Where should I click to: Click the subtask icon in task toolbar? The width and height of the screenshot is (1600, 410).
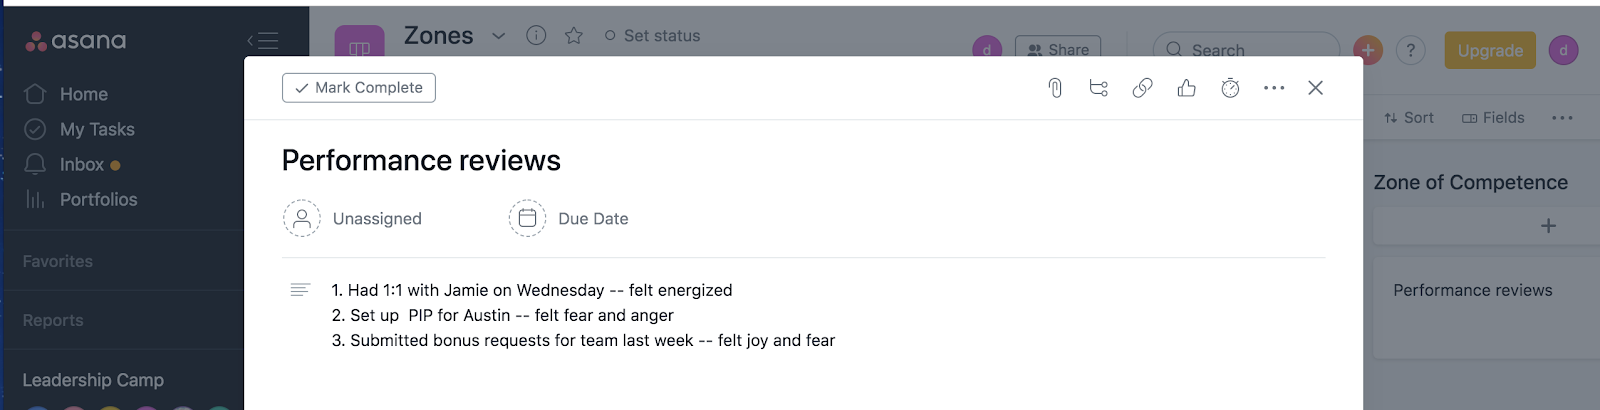pos(1098,88)
